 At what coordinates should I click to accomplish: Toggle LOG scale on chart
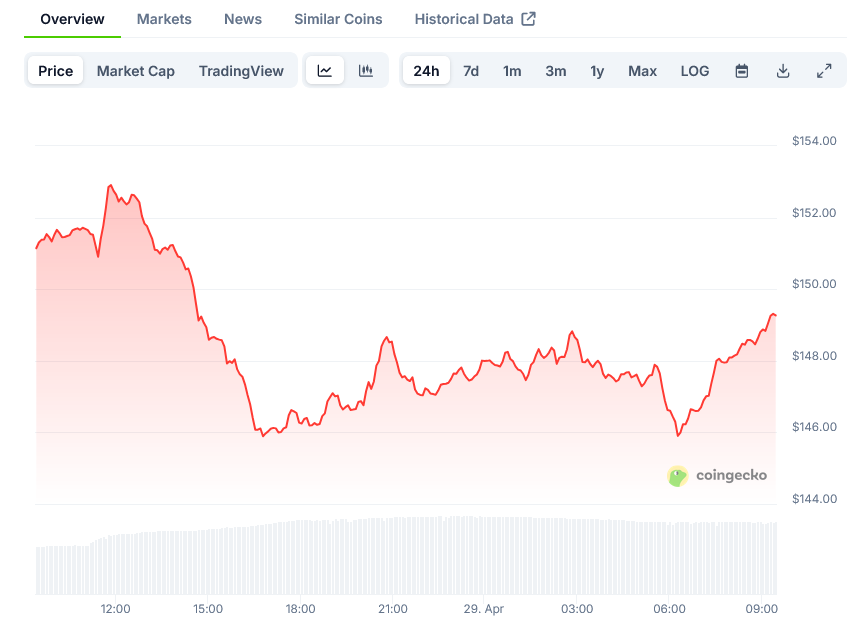coord(695,71)
